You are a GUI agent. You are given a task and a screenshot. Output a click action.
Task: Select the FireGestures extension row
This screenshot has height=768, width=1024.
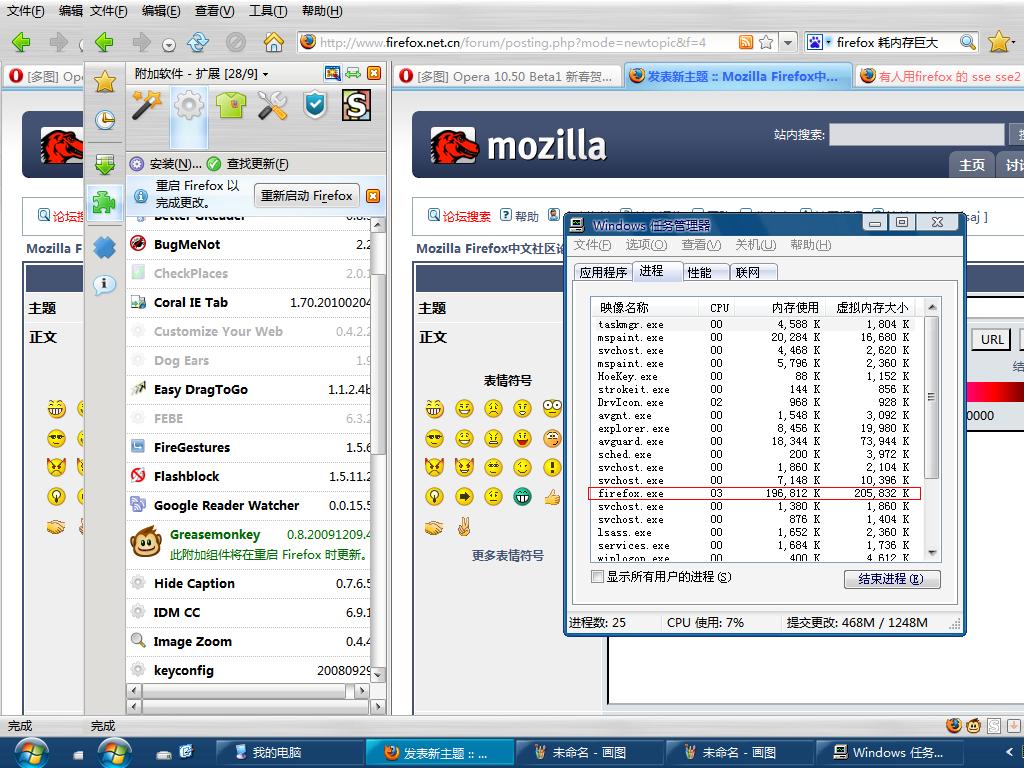point(248,447)
